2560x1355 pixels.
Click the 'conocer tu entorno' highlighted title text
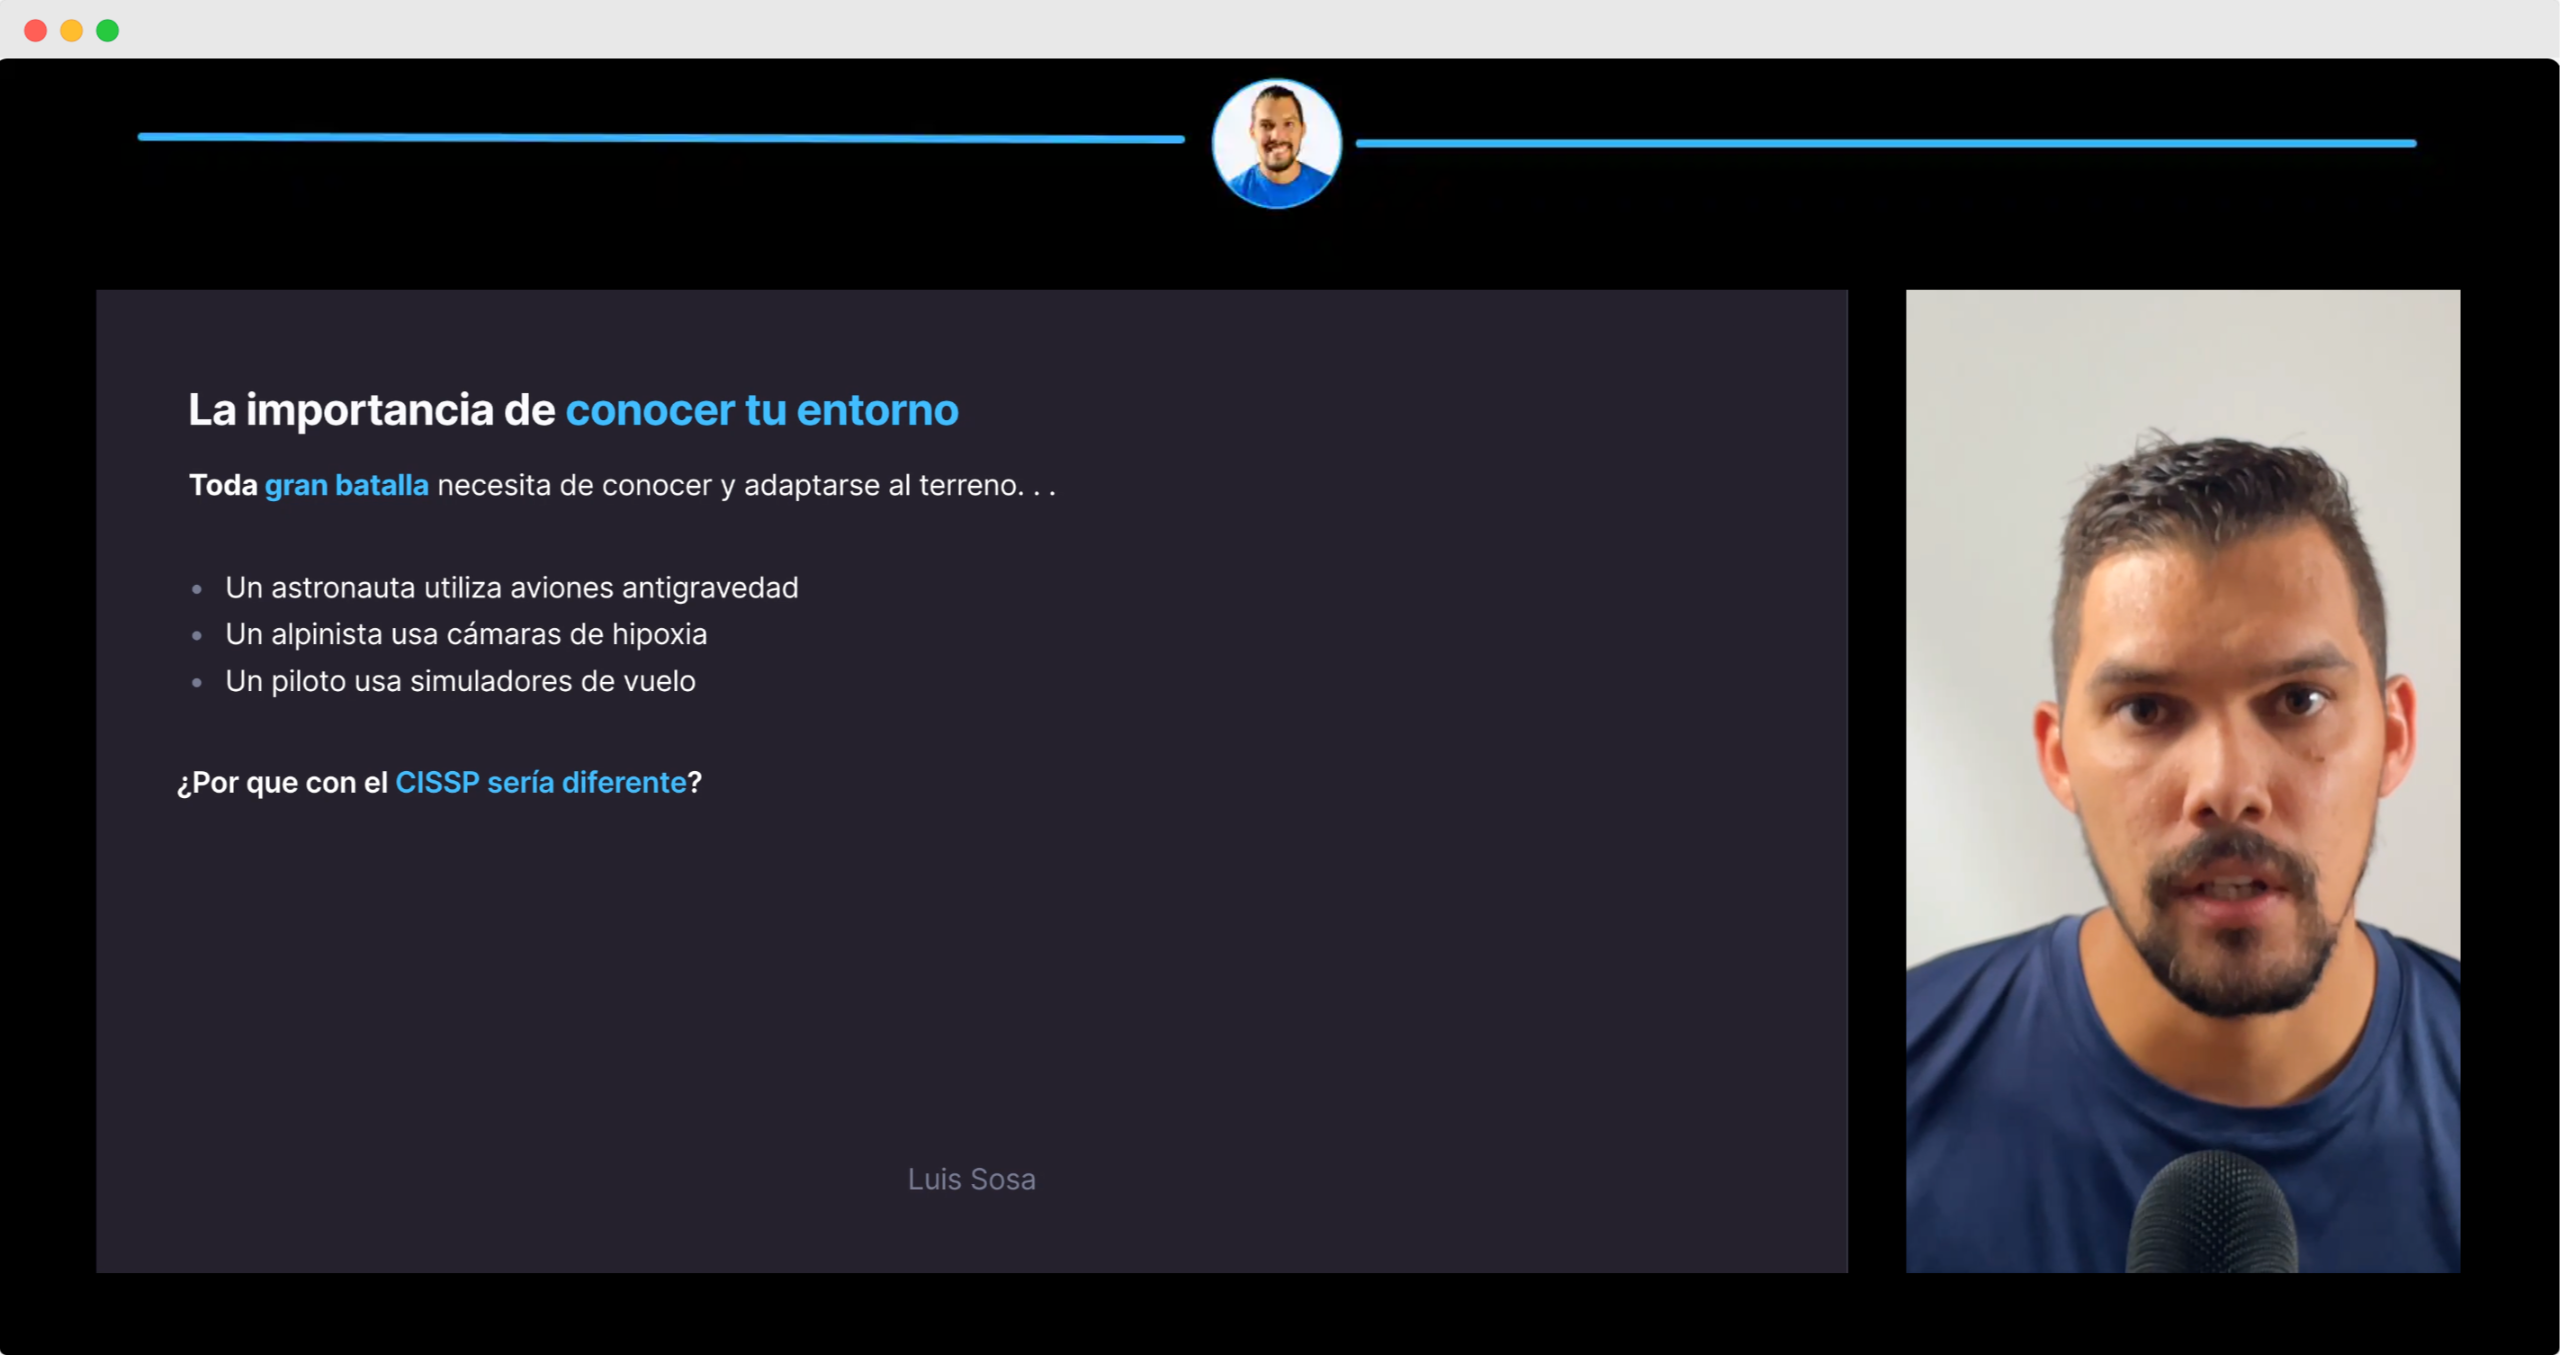761,410
